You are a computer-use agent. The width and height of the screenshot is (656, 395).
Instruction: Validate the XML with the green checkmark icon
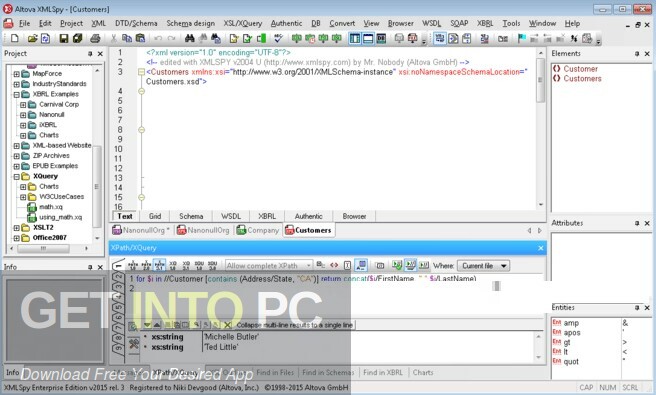click(x=247, y=38)
